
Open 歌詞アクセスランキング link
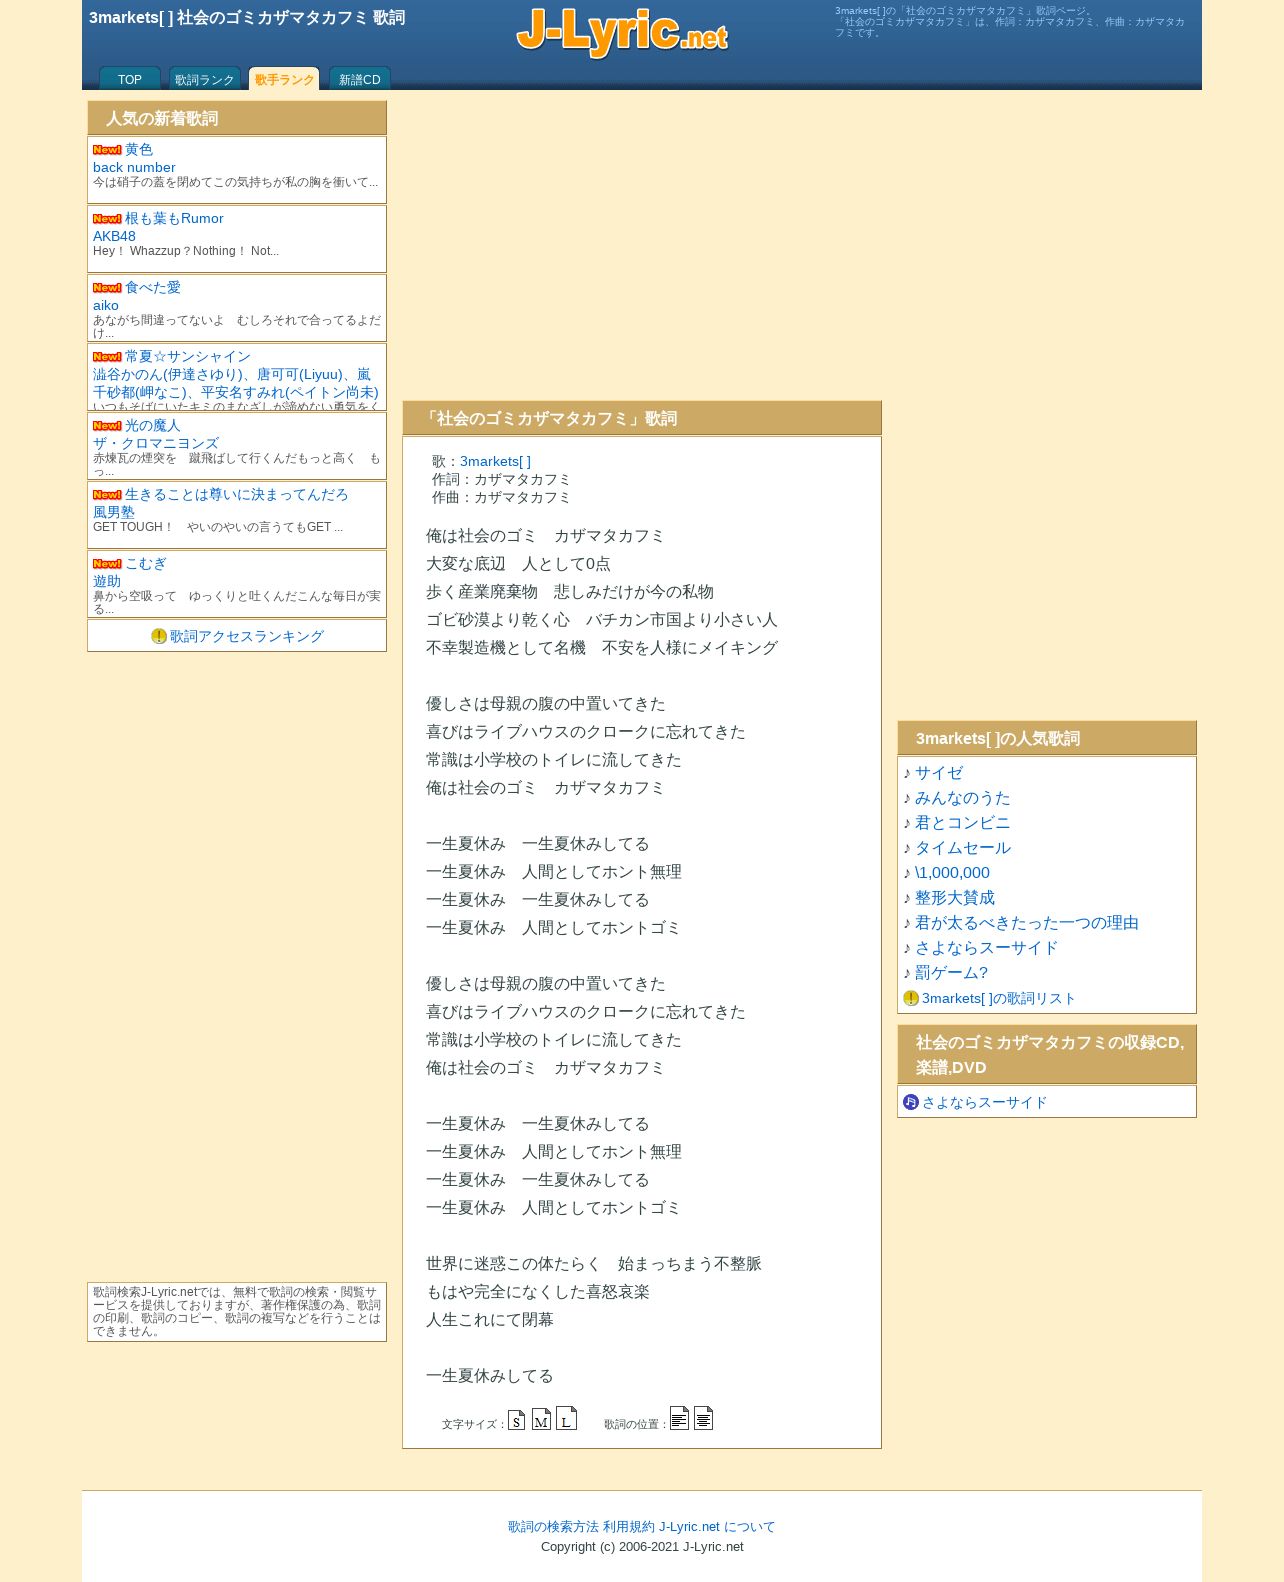point(247,636)
